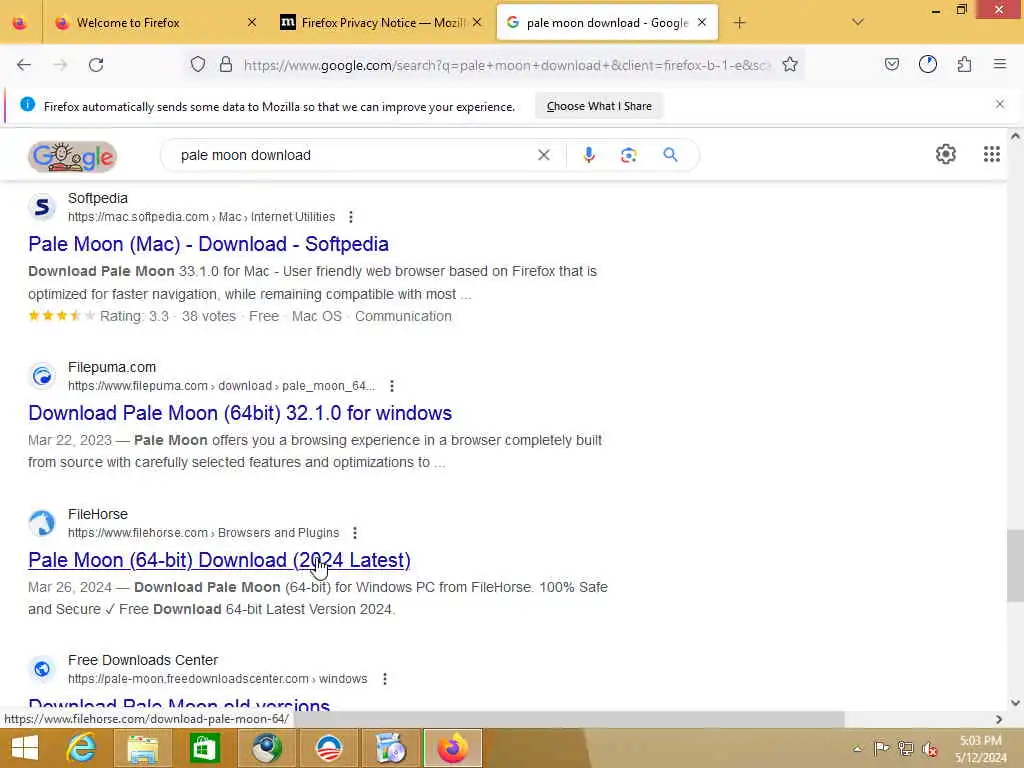Screen dimensions: 1024x768
Task: Open more options for Filepuma result
Action: [392, 386]
